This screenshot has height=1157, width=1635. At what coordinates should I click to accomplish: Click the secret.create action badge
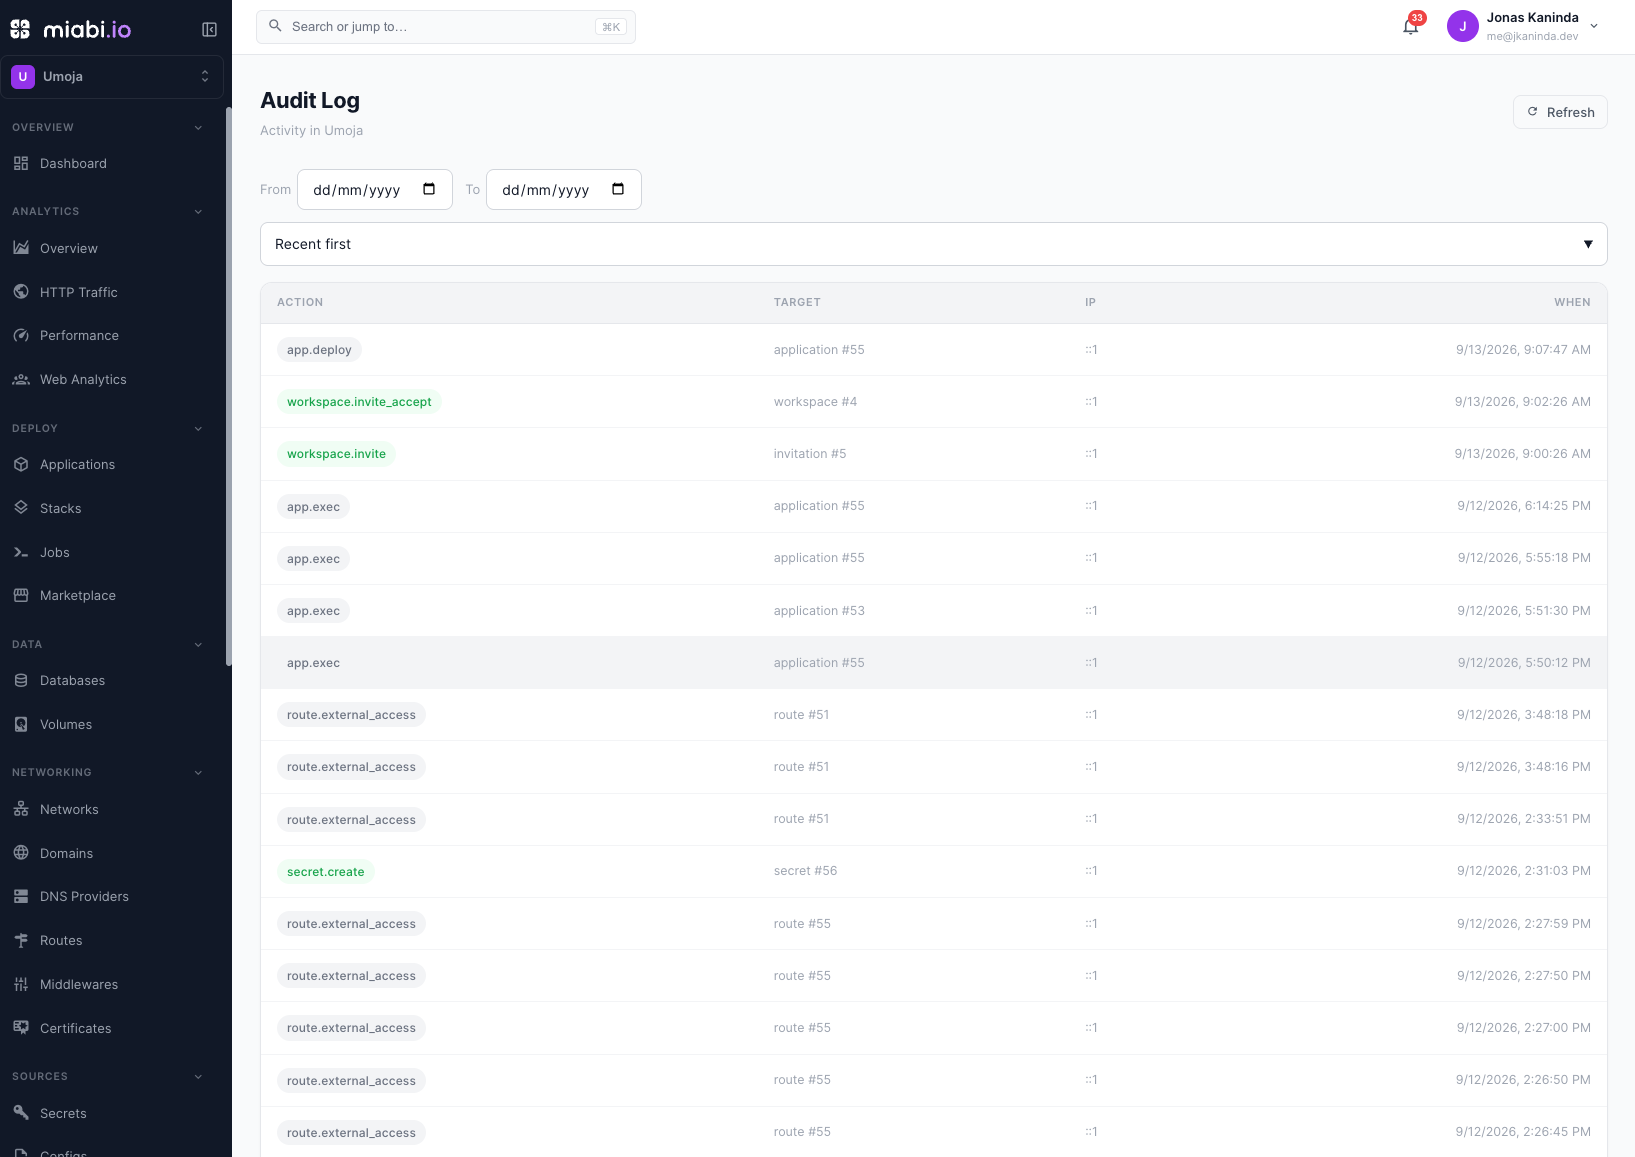pos(326,872)
